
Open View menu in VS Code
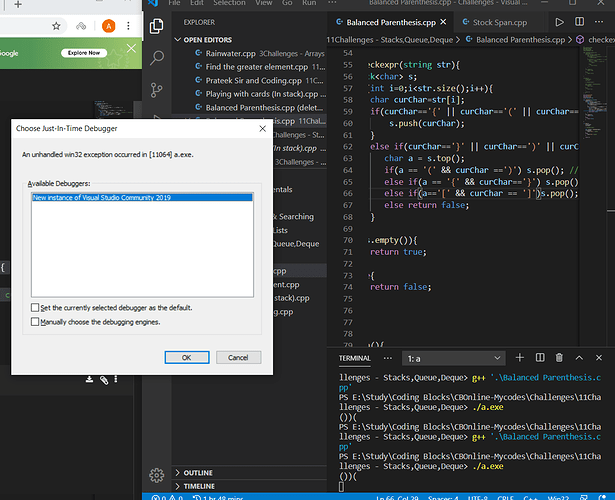coord(264,3)
